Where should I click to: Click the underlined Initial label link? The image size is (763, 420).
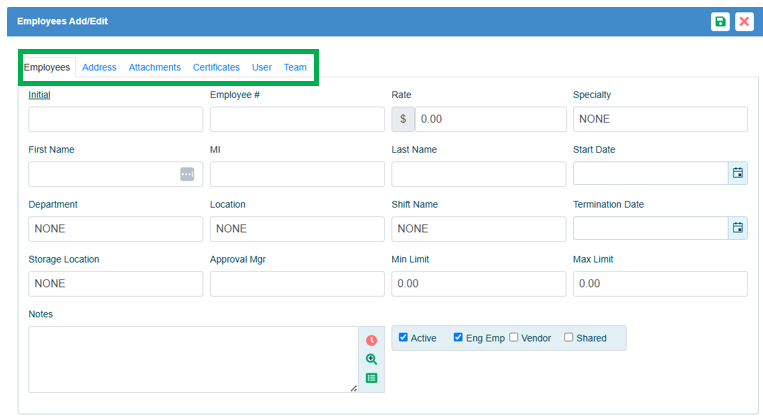coord(39,95)
